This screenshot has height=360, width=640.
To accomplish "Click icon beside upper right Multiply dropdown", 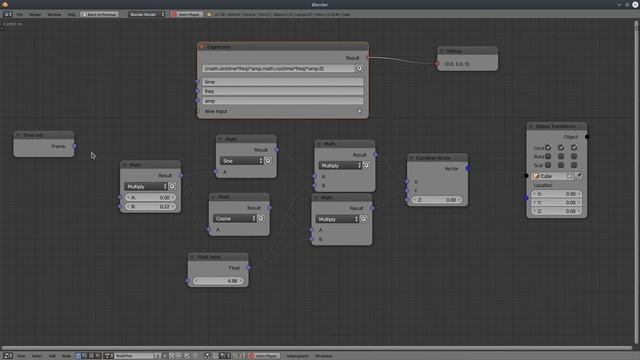I will pos(367,165).
